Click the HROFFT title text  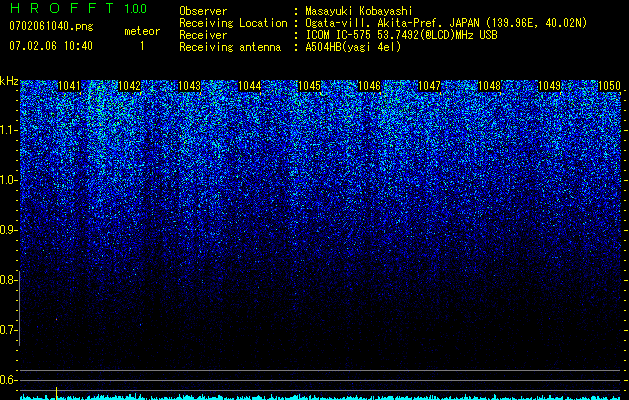[x=63, y=8]
